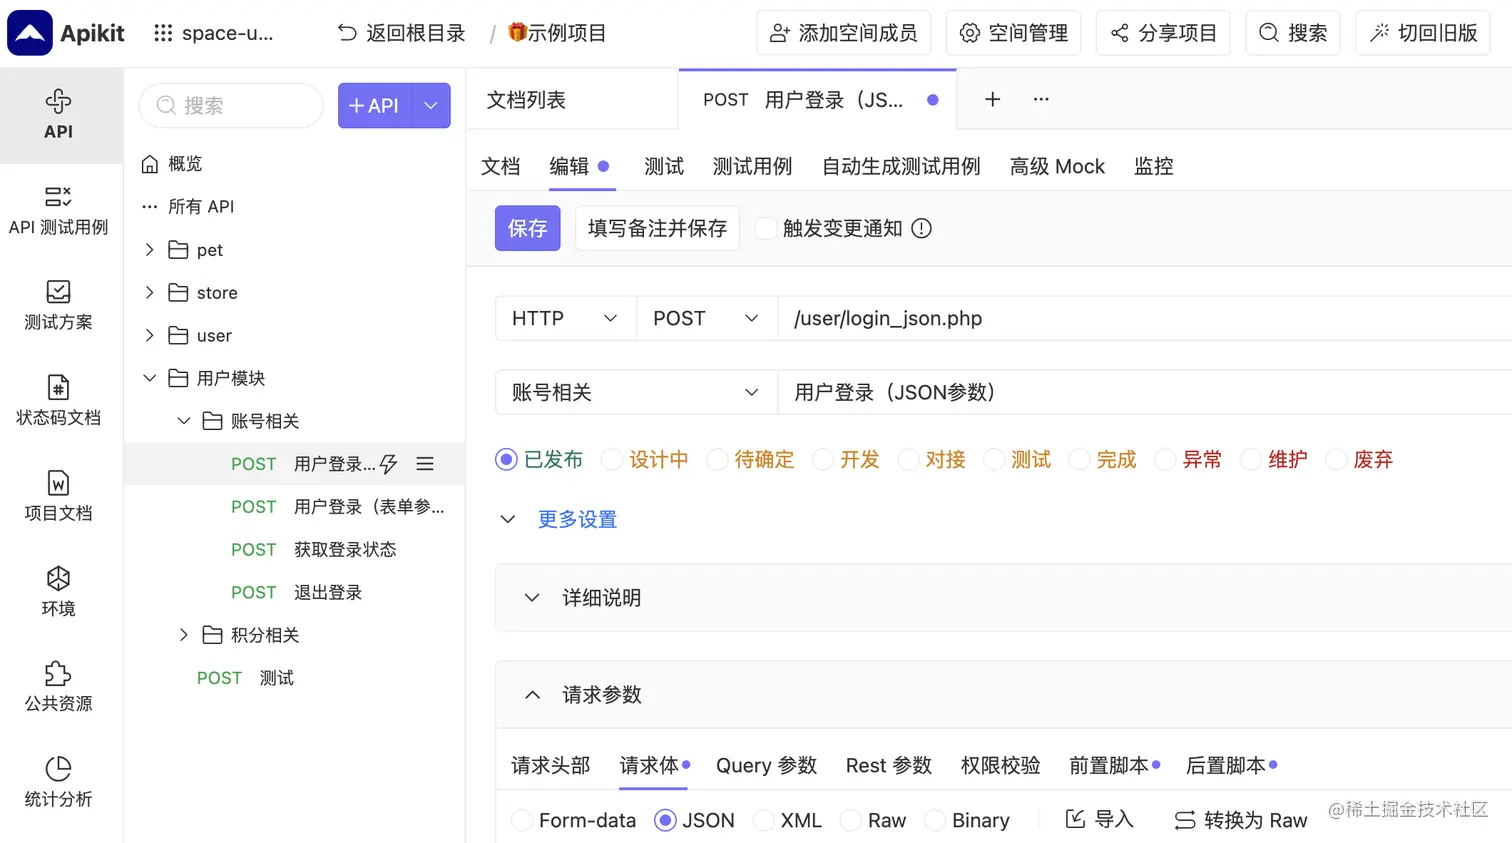Screen dimensions: 1512x843
Task: Open the hamburger menu on 用户登录 row
Action: click(x=425, y=464)
